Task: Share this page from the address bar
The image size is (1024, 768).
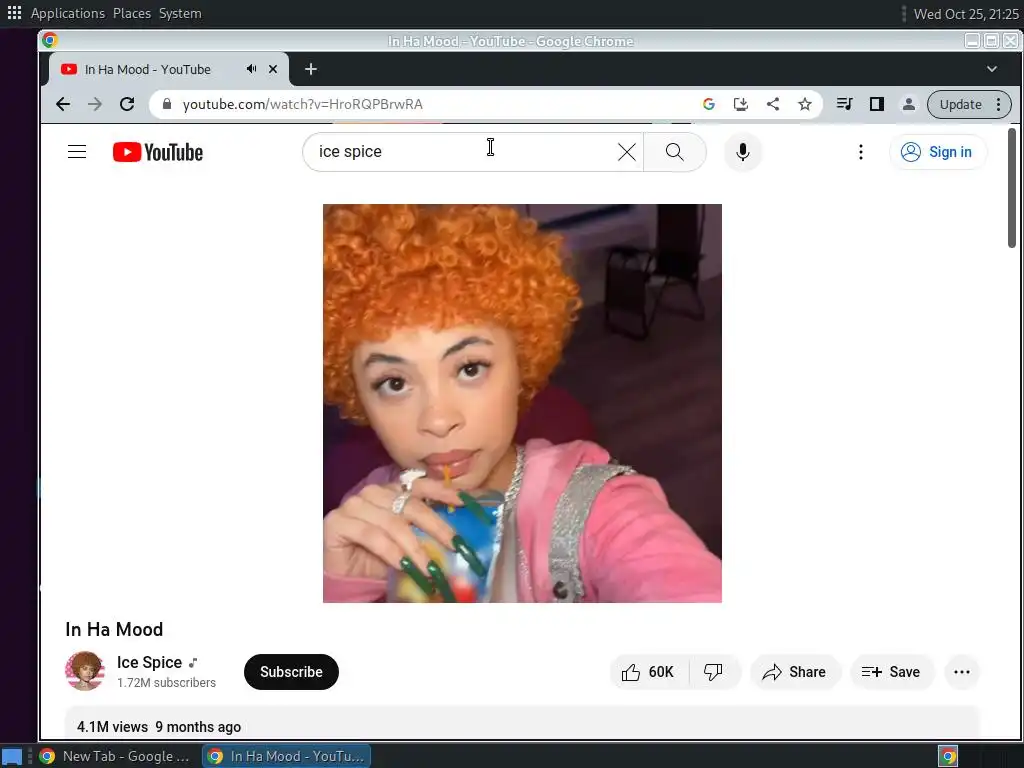Action: pos(773,104)
